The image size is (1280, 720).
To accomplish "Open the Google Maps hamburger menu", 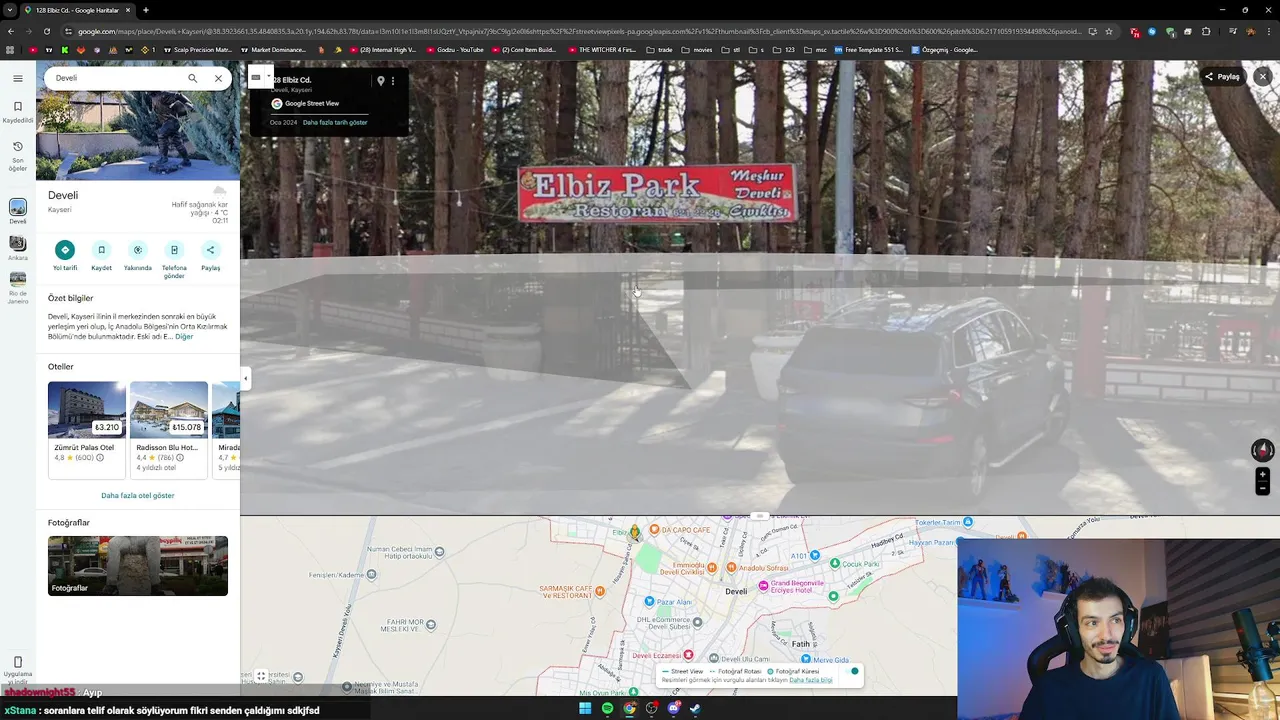I will 17,78.
